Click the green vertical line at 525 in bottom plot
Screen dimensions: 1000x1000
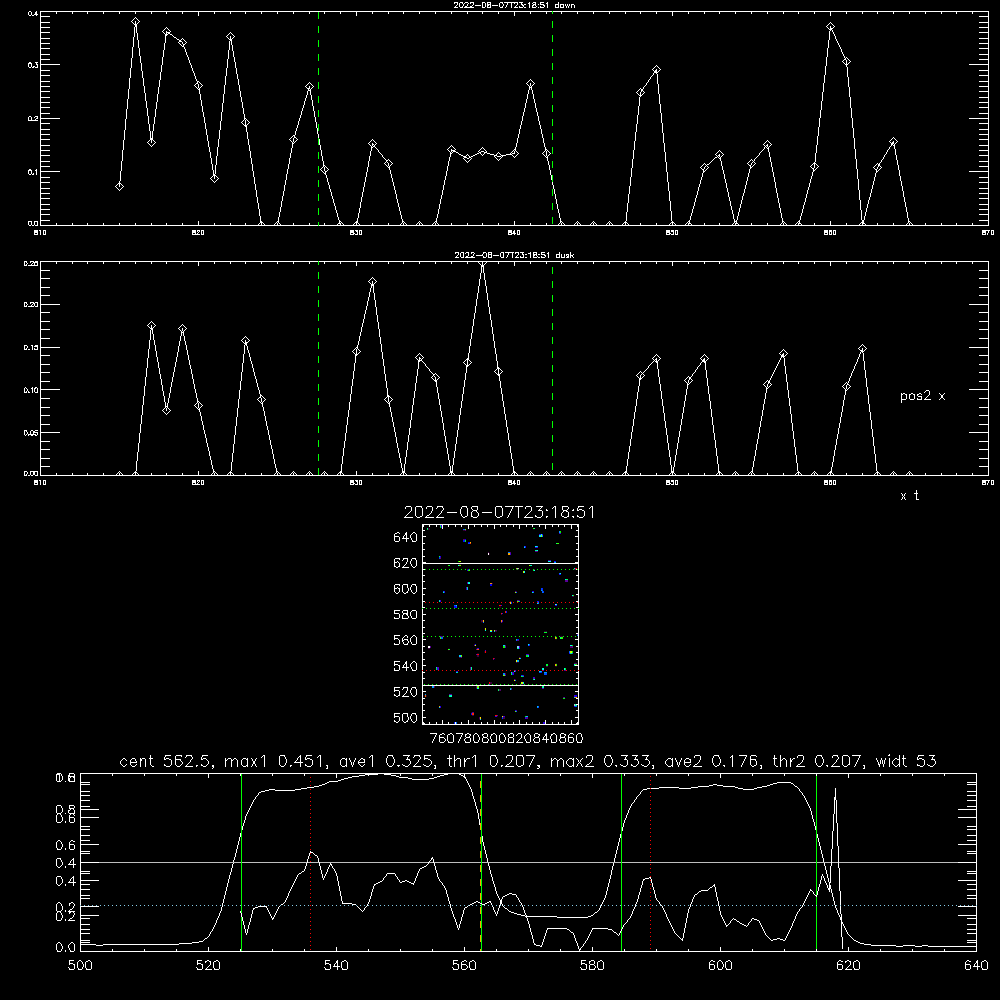pos(241,861)
